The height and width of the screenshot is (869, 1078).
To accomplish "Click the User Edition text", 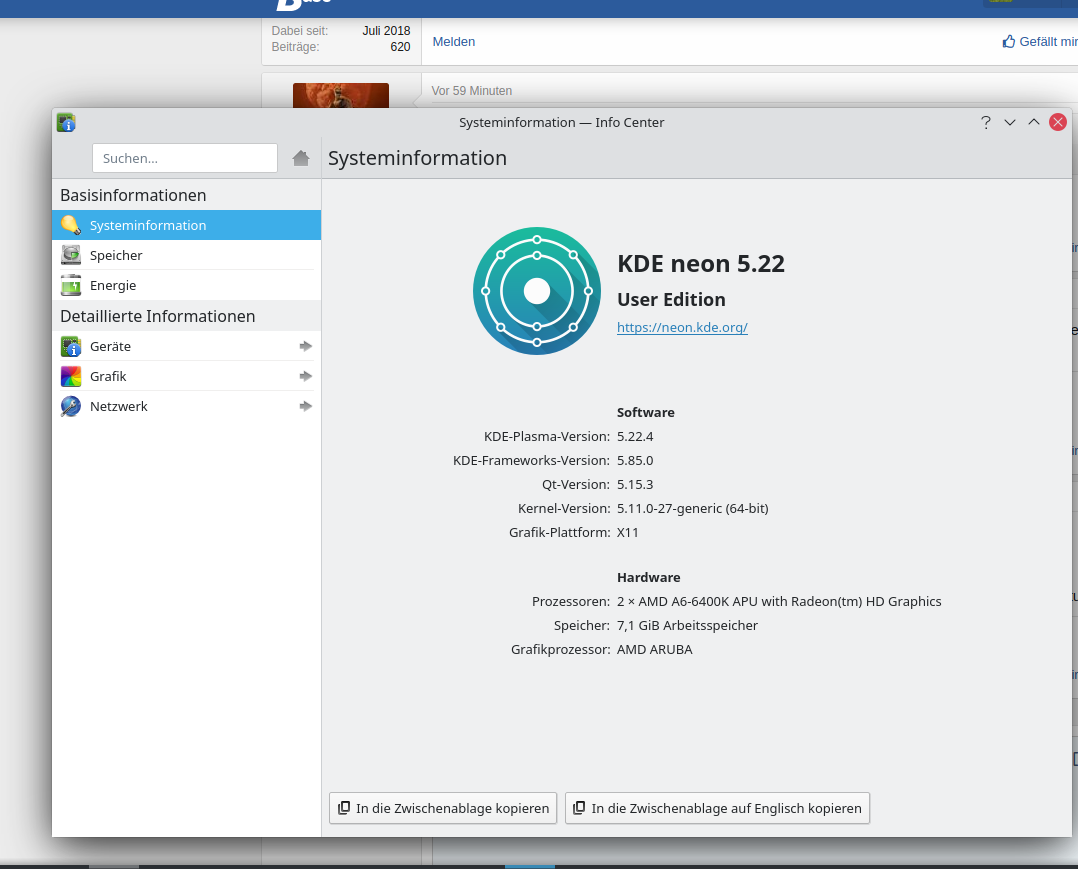I will pos(671,300).
